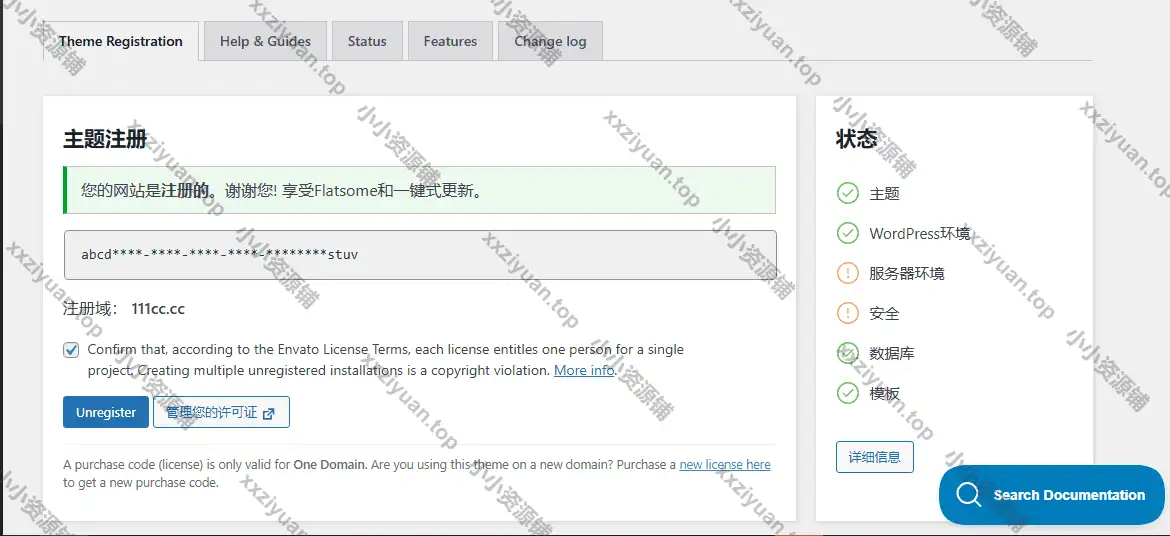
Task: Select the Features tab
Action: [x=450, y=41]
